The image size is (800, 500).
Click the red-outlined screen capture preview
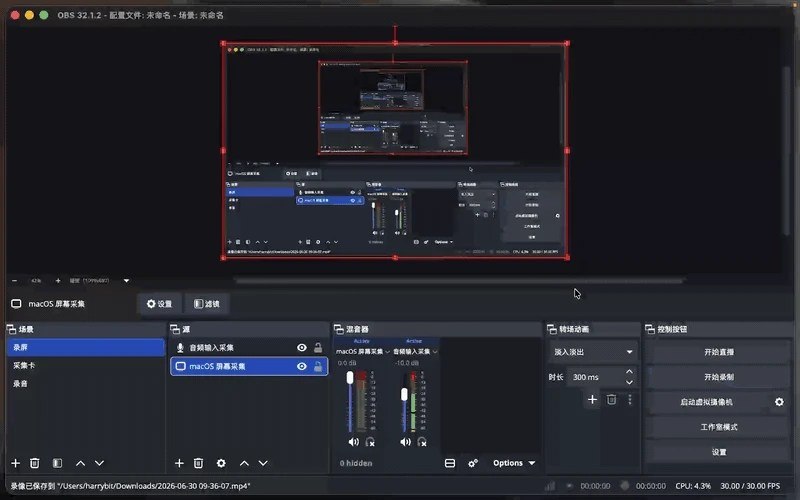click(395, 151)
